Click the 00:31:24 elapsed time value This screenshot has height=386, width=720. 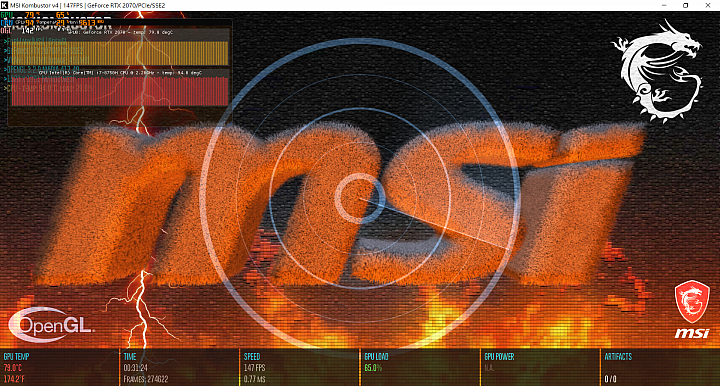135,368
